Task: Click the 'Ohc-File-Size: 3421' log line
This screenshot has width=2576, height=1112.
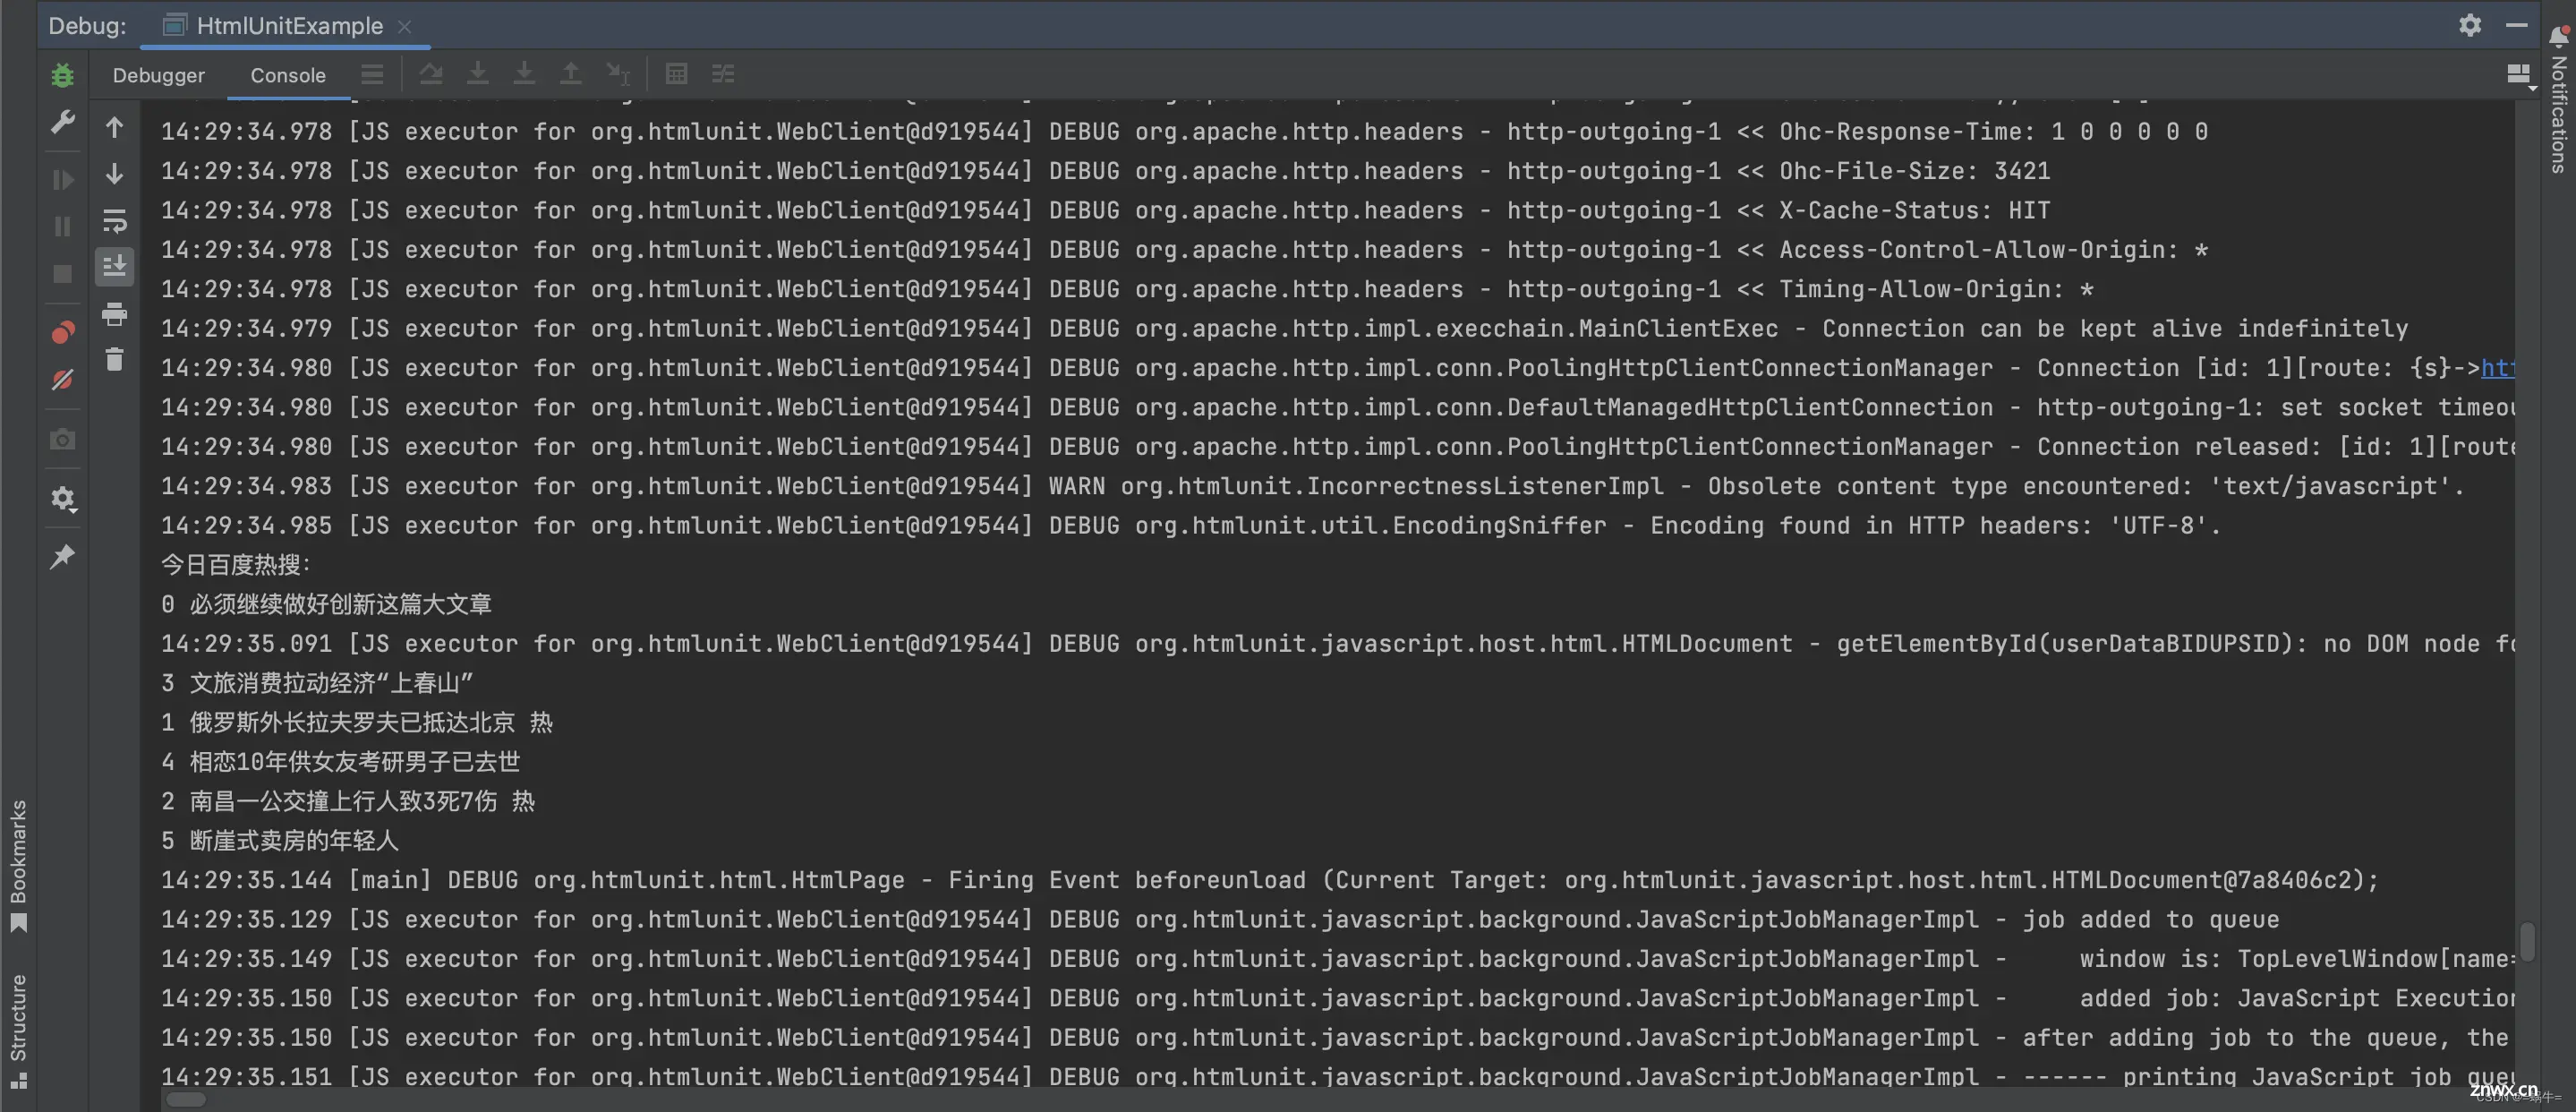Action: tap(1105, 171)
